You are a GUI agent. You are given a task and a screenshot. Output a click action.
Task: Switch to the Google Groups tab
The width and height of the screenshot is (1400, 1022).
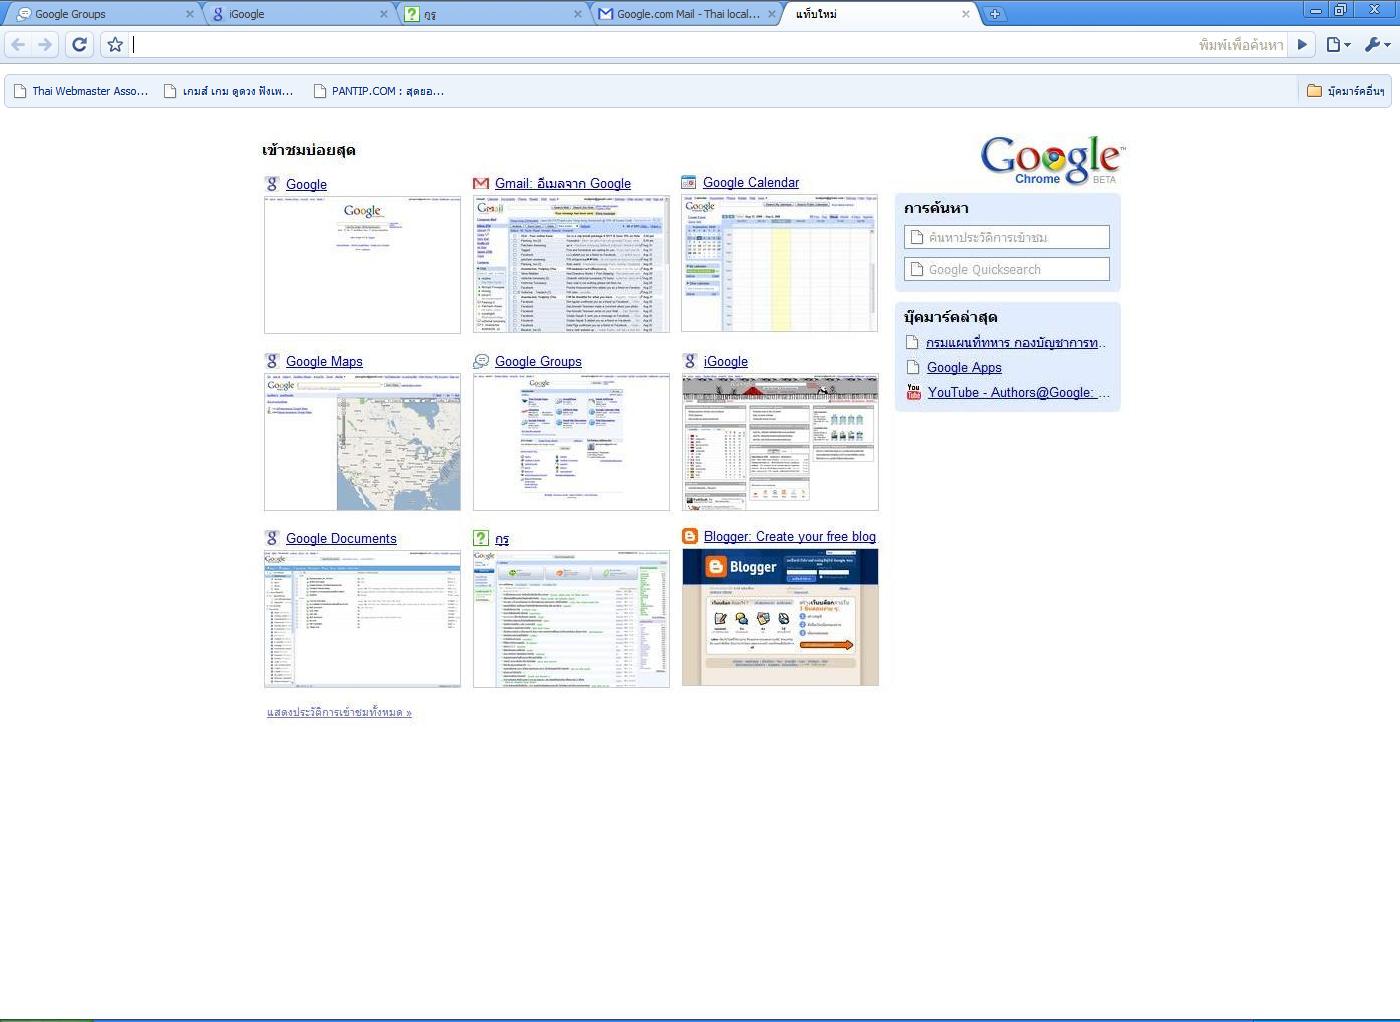pyautogui.click(x=100, y=14)
